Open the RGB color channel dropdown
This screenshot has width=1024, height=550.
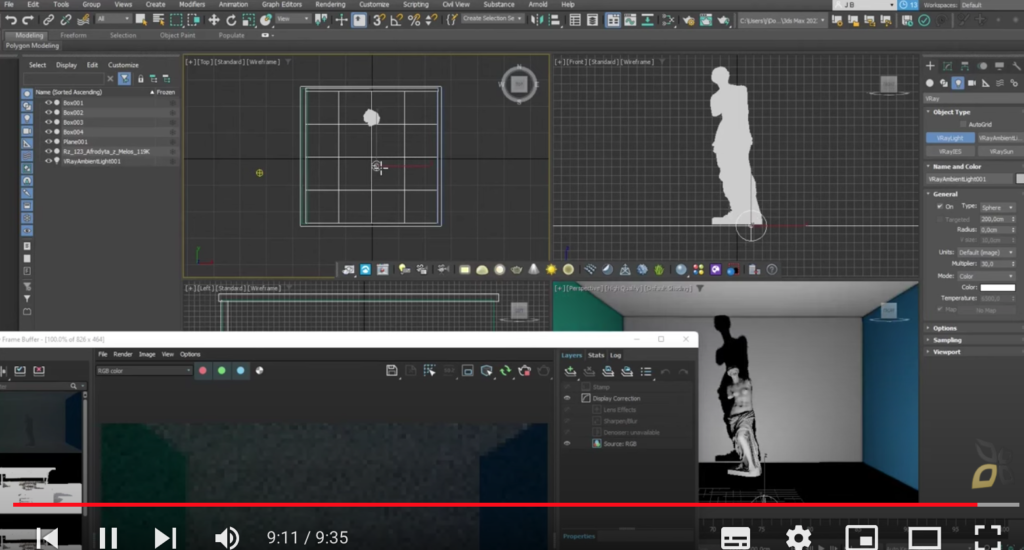(144, 370)
